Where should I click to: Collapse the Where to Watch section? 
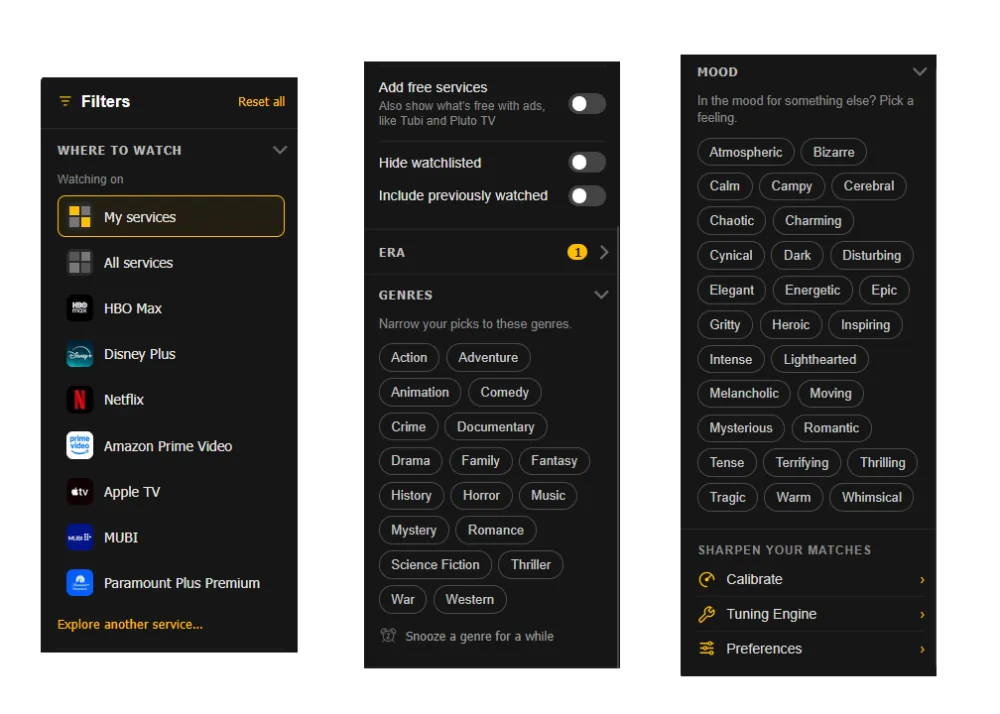pyautogui.click(x=280, y=150)
